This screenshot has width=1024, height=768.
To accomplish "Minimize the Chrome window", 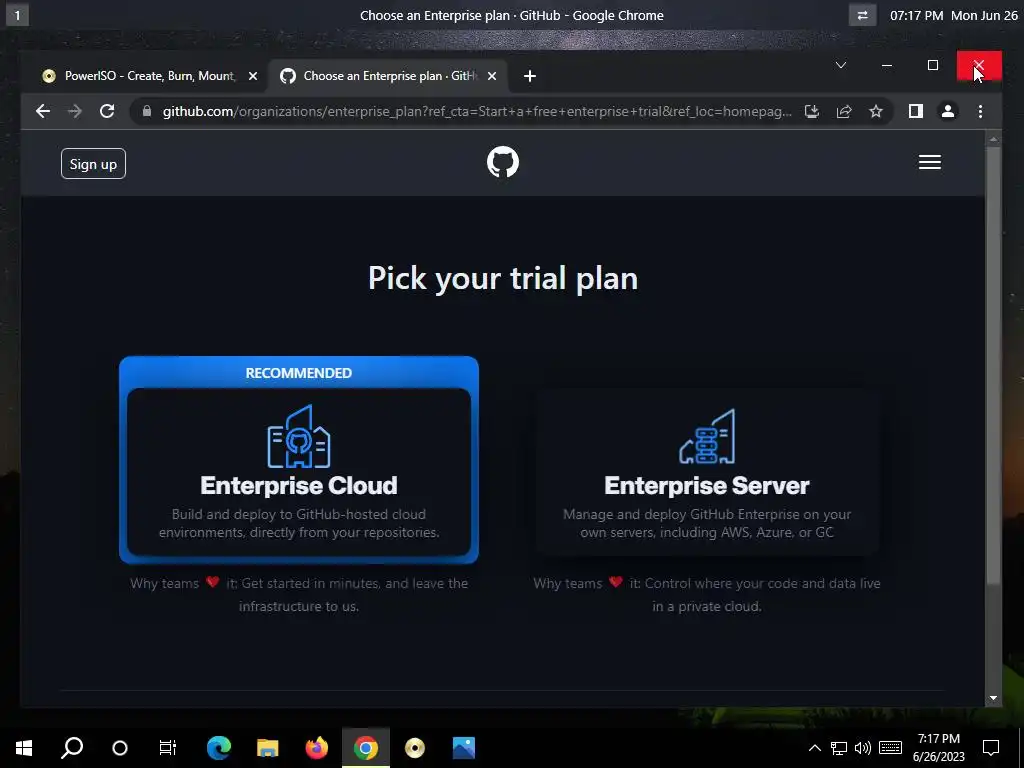I will [x=887, y=65].
